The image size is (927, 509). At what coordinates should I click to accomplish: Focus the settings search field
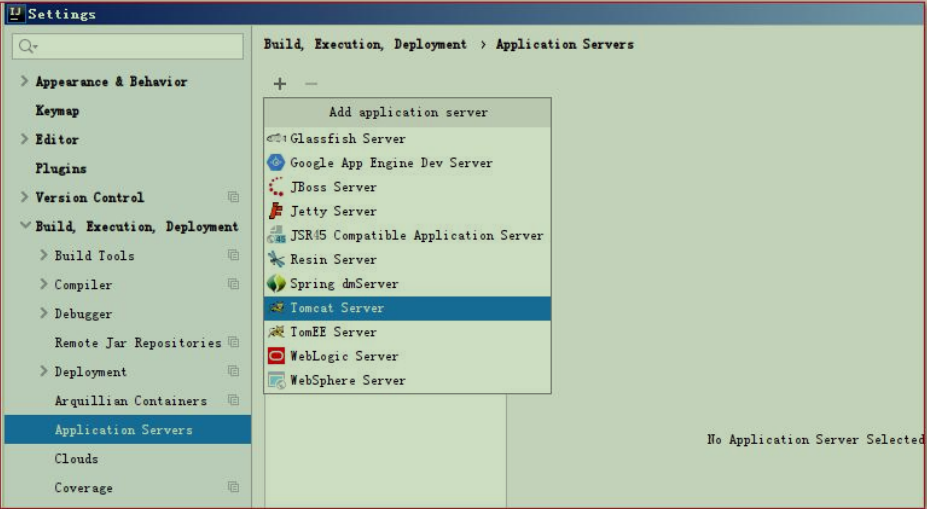[x=128, y=46]
